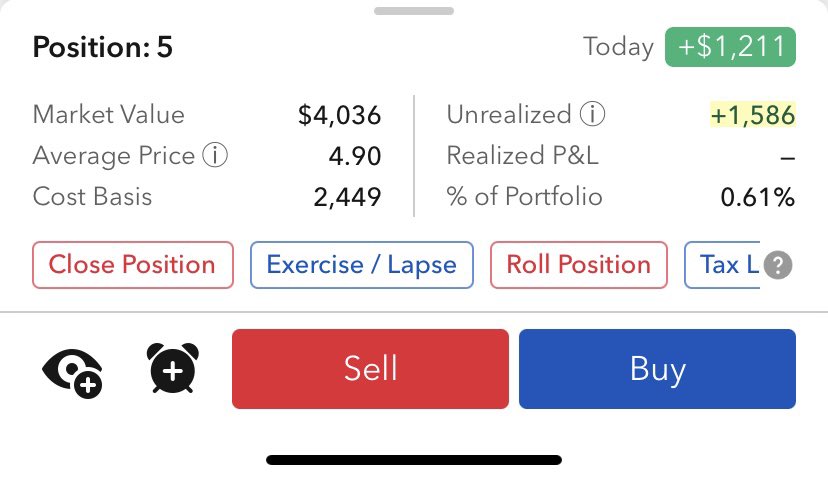Select the Cost Basis 2,449 row
The width and height of the screenshot is (828, 481).
[206, 197]
